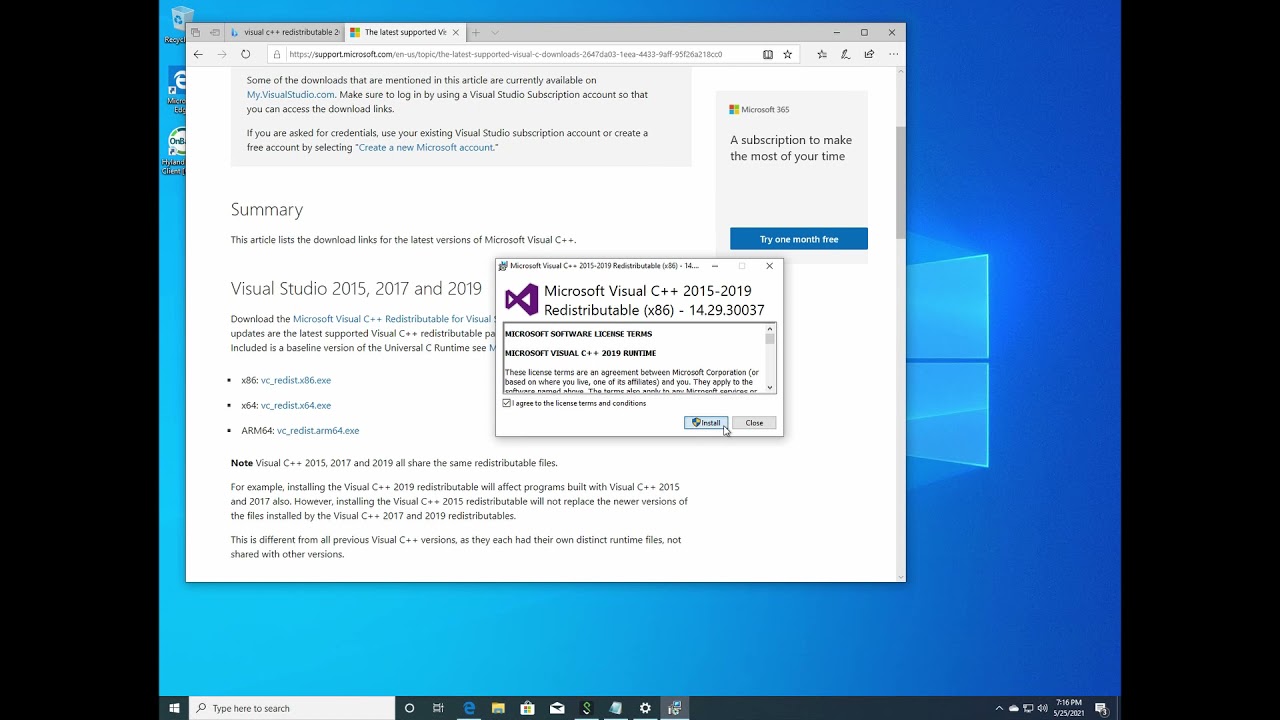Go back in Edge browser

(198, 54)
